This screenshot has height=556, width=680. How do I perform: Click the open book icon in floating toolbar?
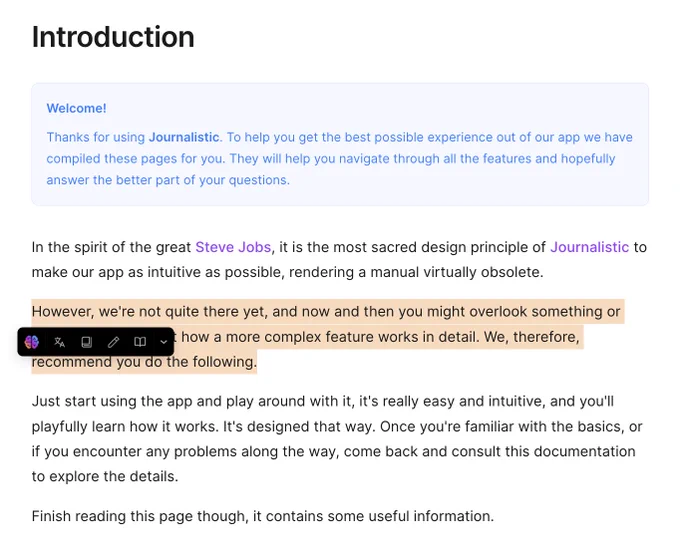point(140,342)
